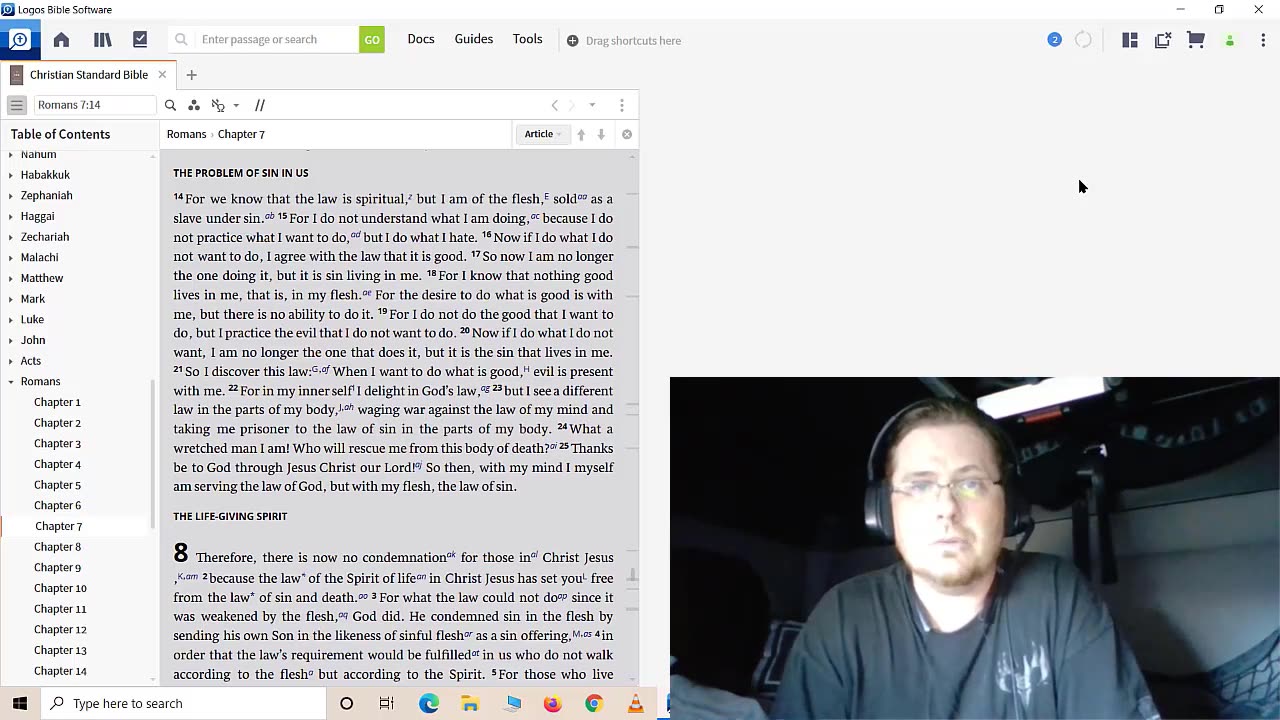The image size is (1280, 720).
Task: Click the add shortcut plus icon
Action: (x=572, y=41)
